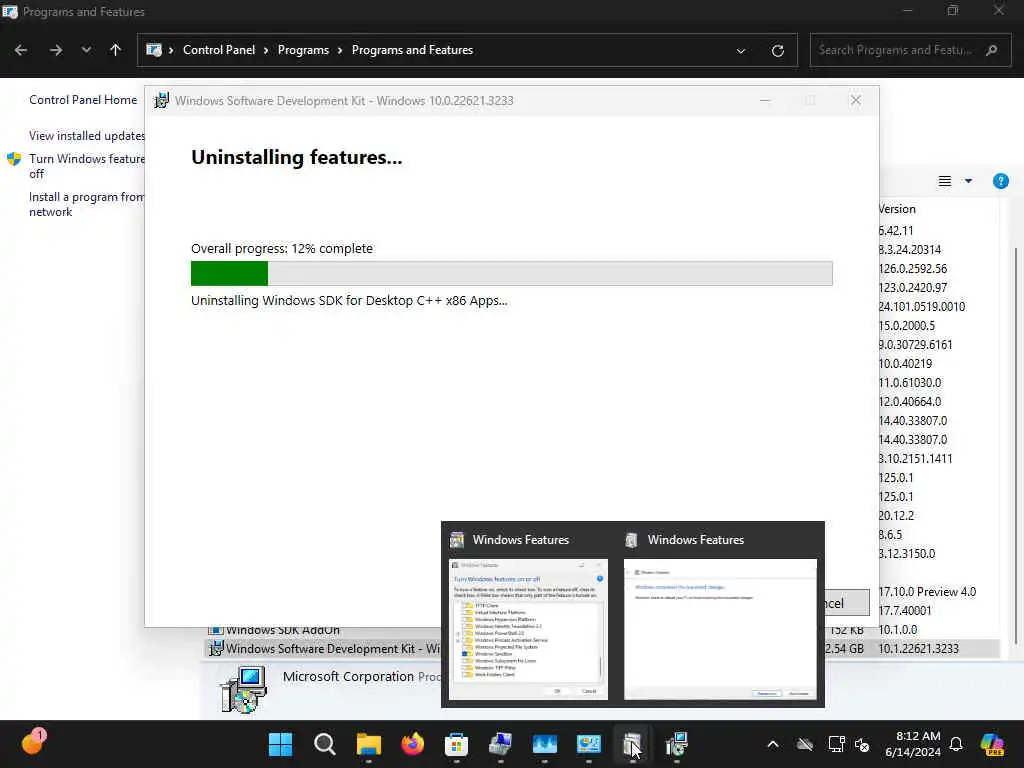The image size is (1024, 768).
Task: Click the SDK row installer icon
Action: tap(216, 648)
